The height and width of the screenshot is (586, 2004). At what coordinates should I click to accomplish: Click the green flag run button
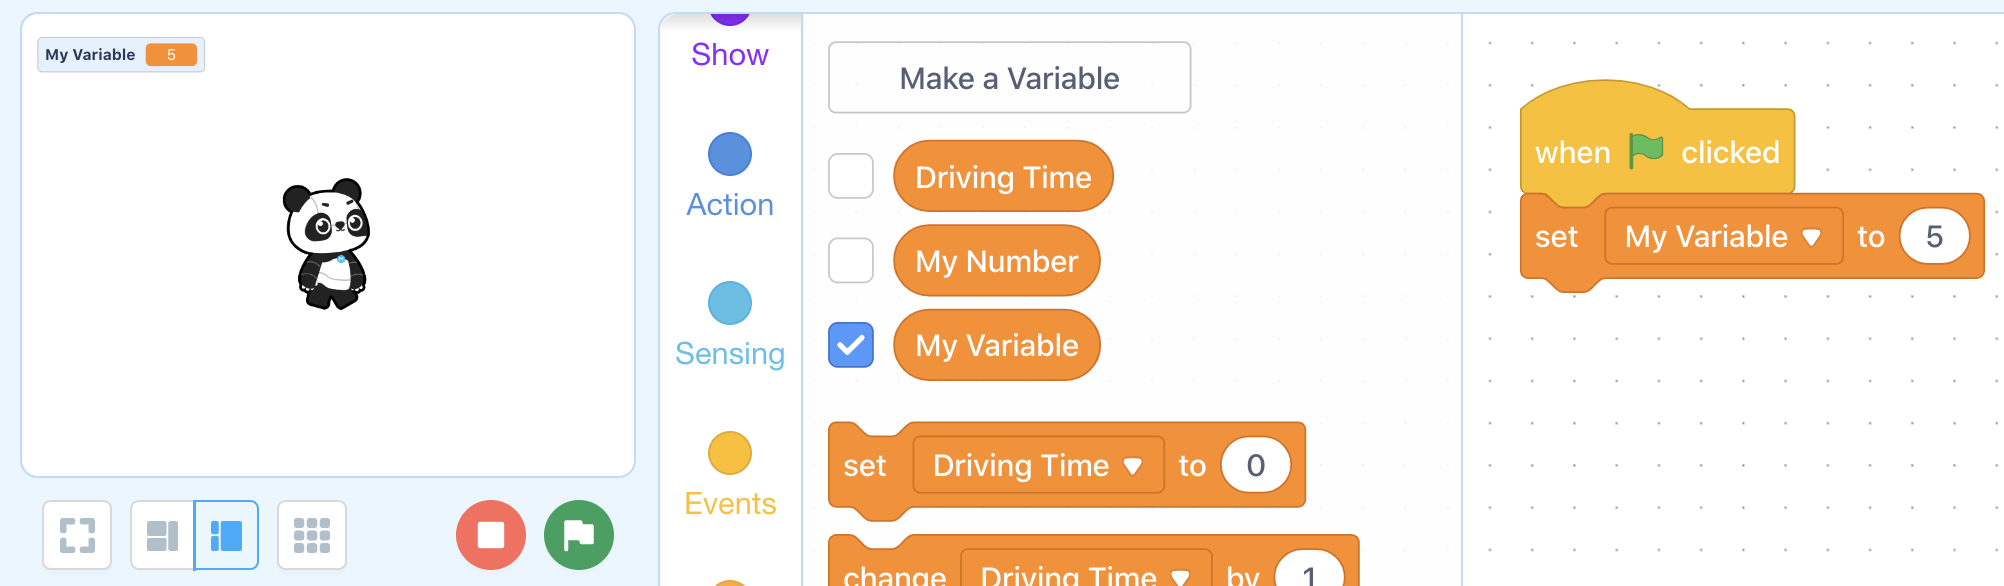(x=579, y=535)
